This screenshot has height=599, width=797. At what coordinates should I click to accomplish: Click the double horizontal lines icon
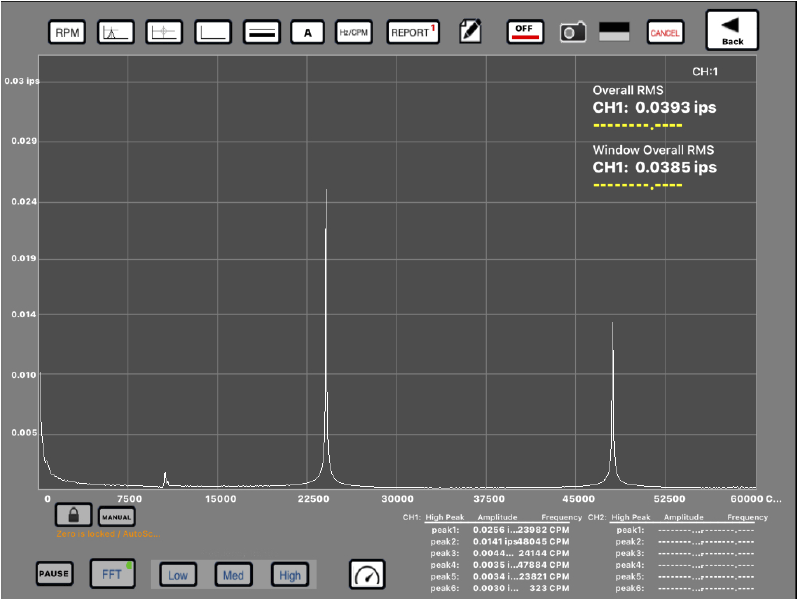(x=261, y=32)
